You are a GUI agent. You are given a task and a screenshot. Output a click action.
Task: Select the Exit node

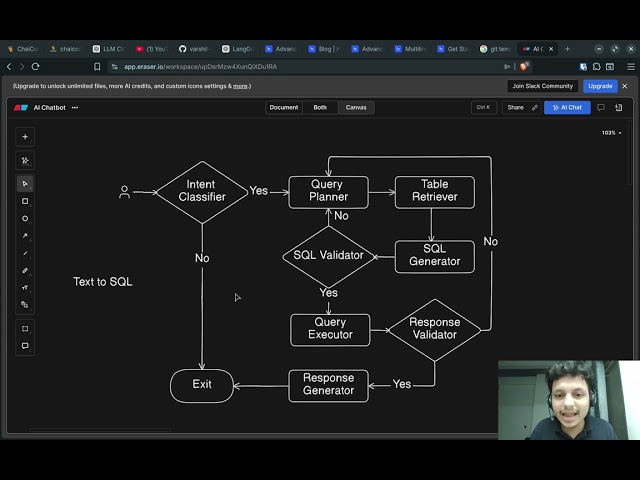click(202, 386)
